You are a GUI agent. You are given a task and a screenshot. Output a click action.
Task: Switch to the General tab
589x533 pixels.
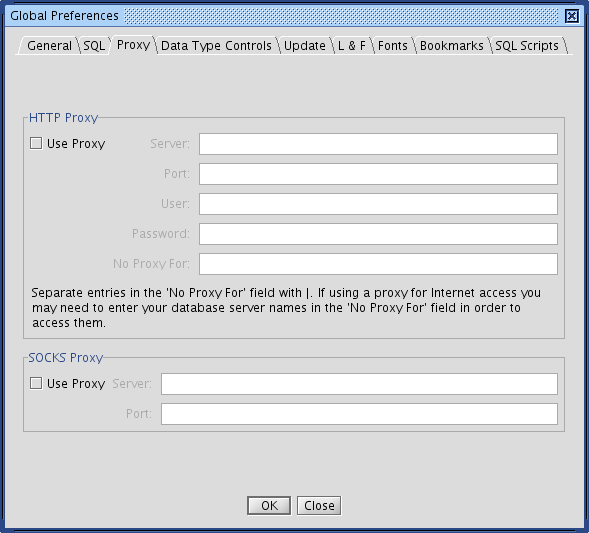(49, 46)
